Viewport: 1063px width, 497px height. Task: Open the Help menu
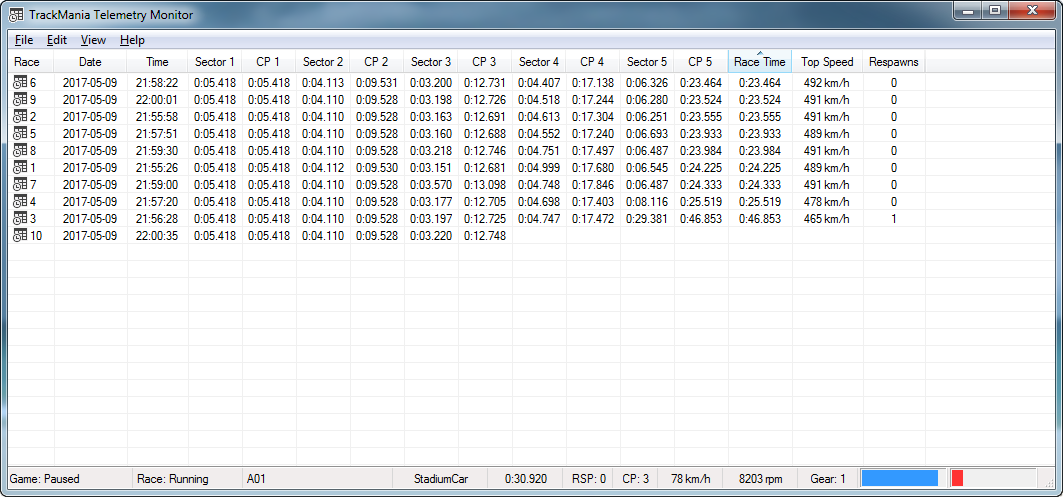[x=132, y=40]
